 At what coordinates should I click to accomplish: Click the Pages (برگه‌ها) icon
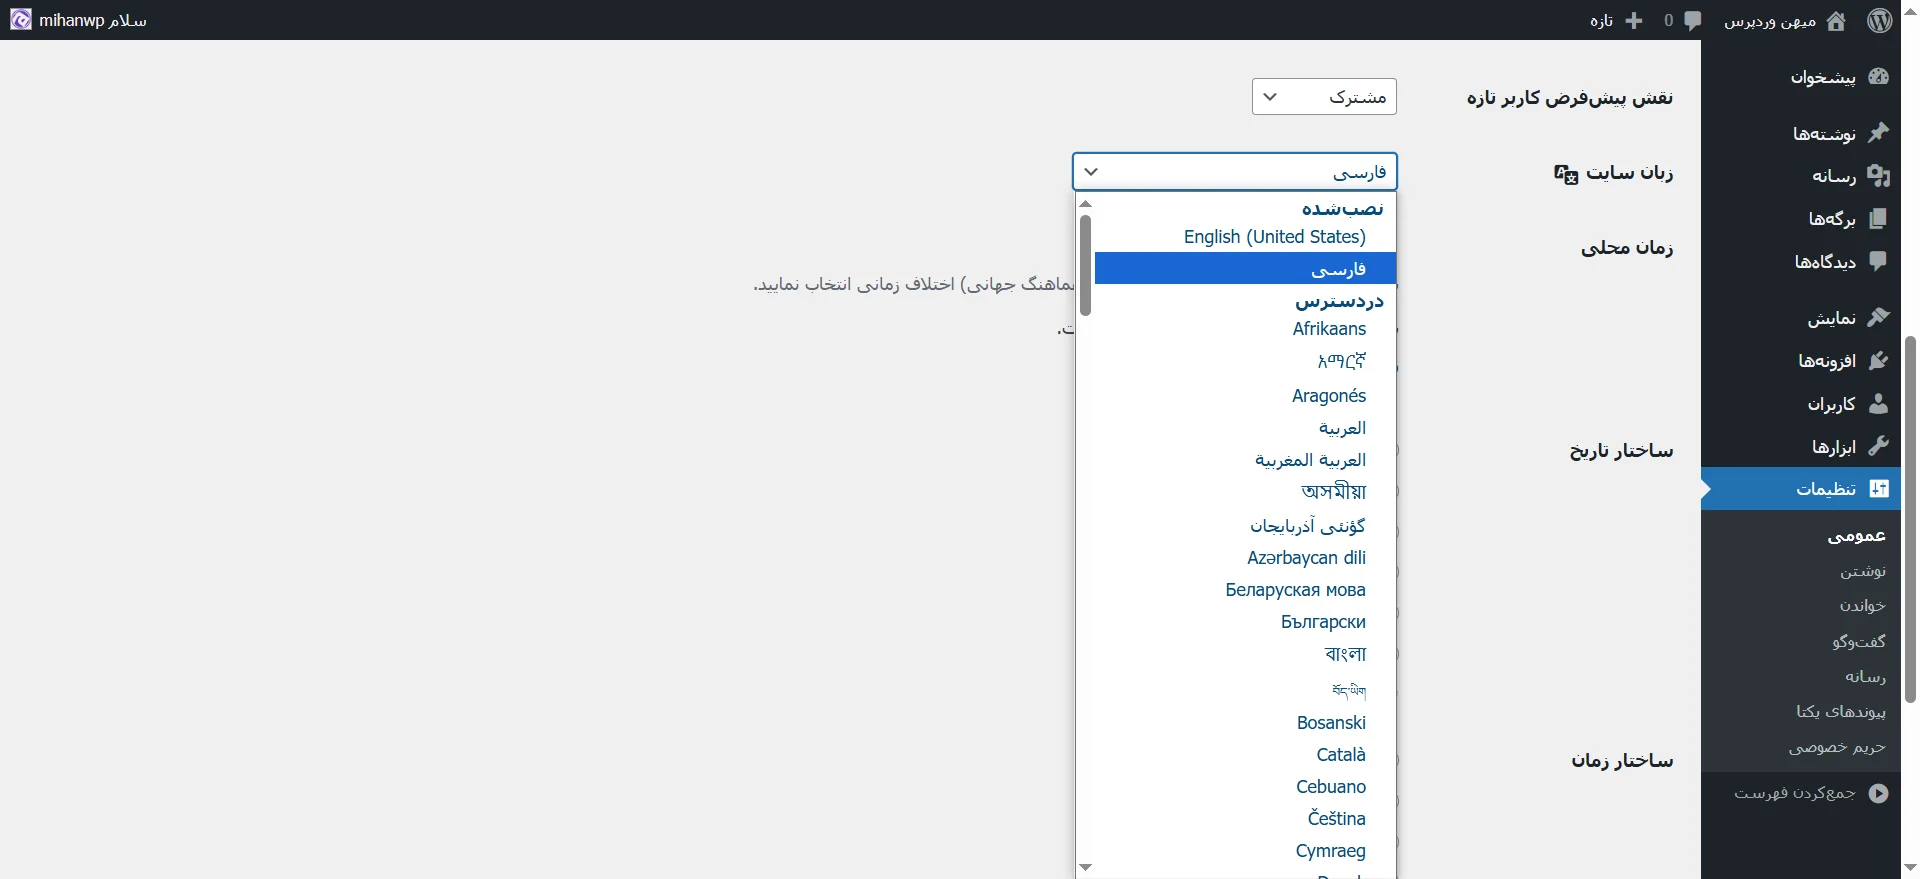[1879, 219]
